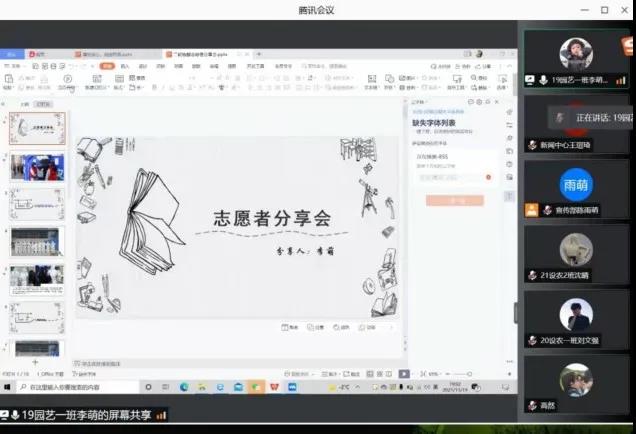The height and width of the screenshot is (434, 636).
Task: Start slideshow from the status bar play button
Action: 404,373
